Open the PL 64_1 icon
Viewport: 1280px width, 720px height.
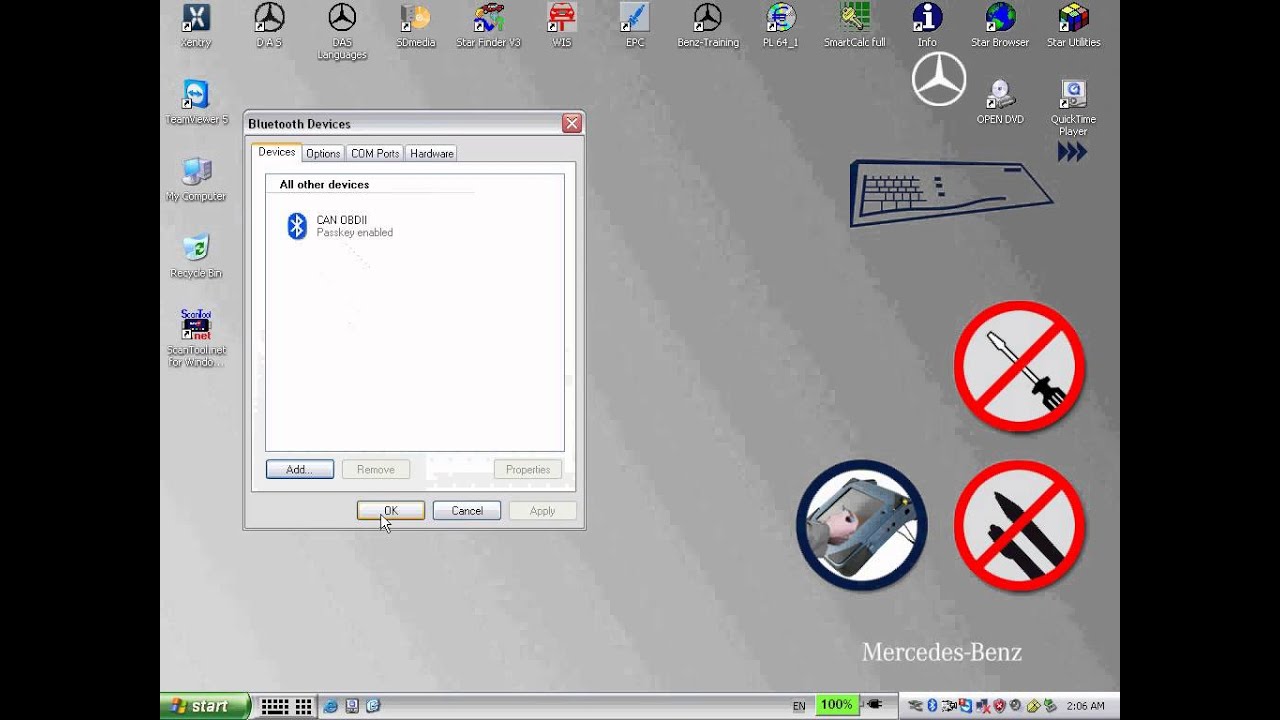point(781,26)
